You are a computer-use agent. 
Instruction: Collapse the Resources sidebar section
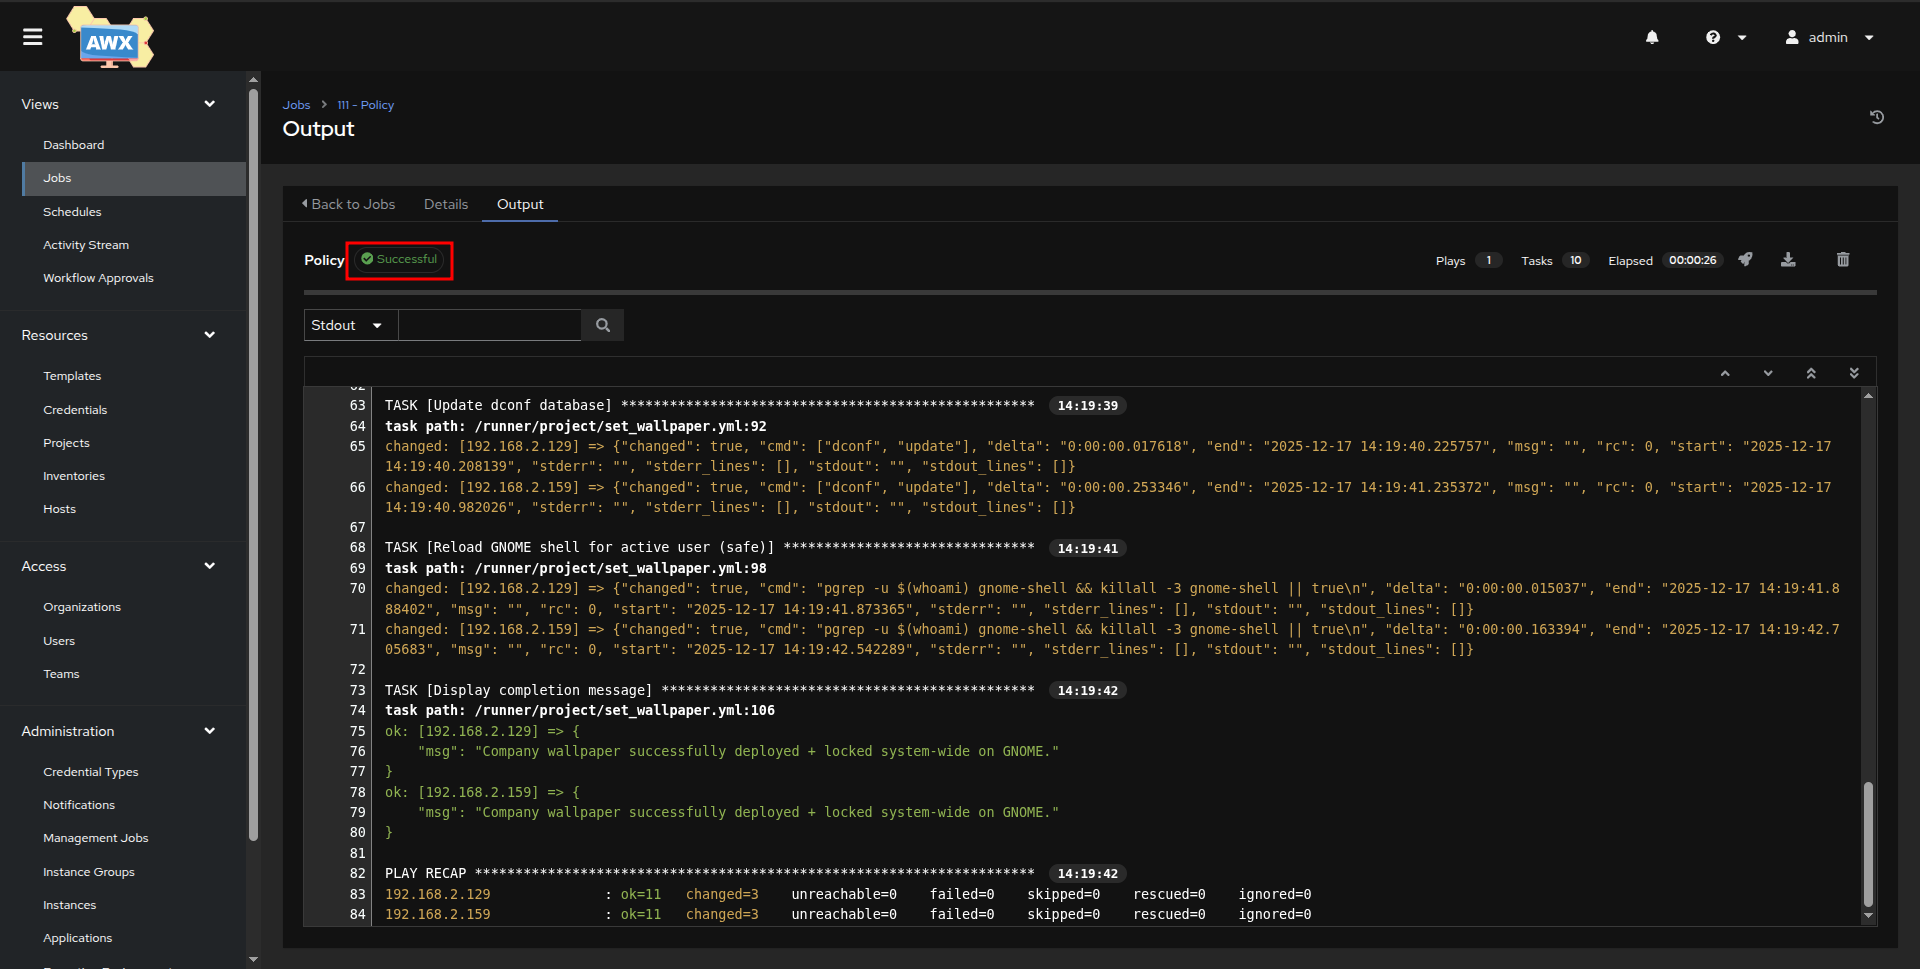209,335
